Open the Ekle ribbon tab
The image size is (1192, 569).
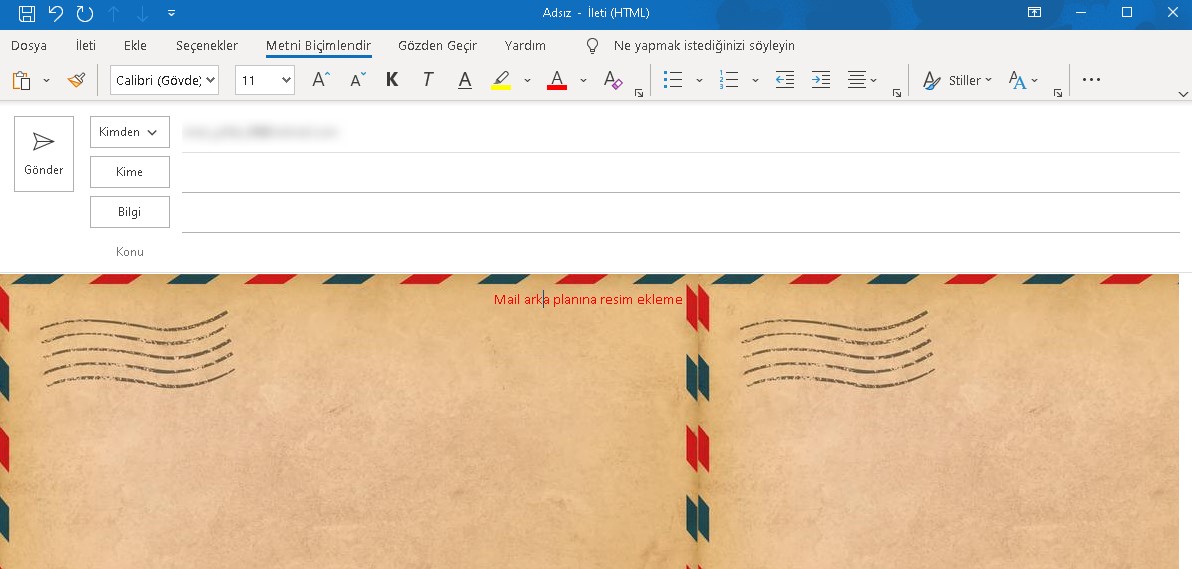[135, 46]
